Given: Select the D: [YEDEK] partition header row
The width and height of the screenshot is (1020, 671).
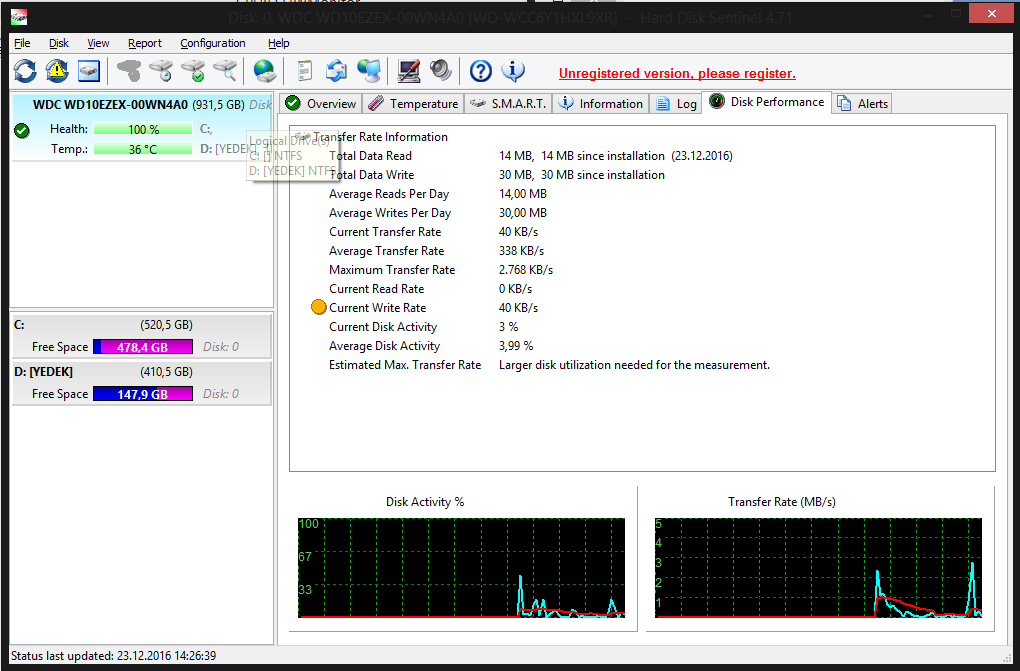Looking at the screenshot, I should coord(141,372).
